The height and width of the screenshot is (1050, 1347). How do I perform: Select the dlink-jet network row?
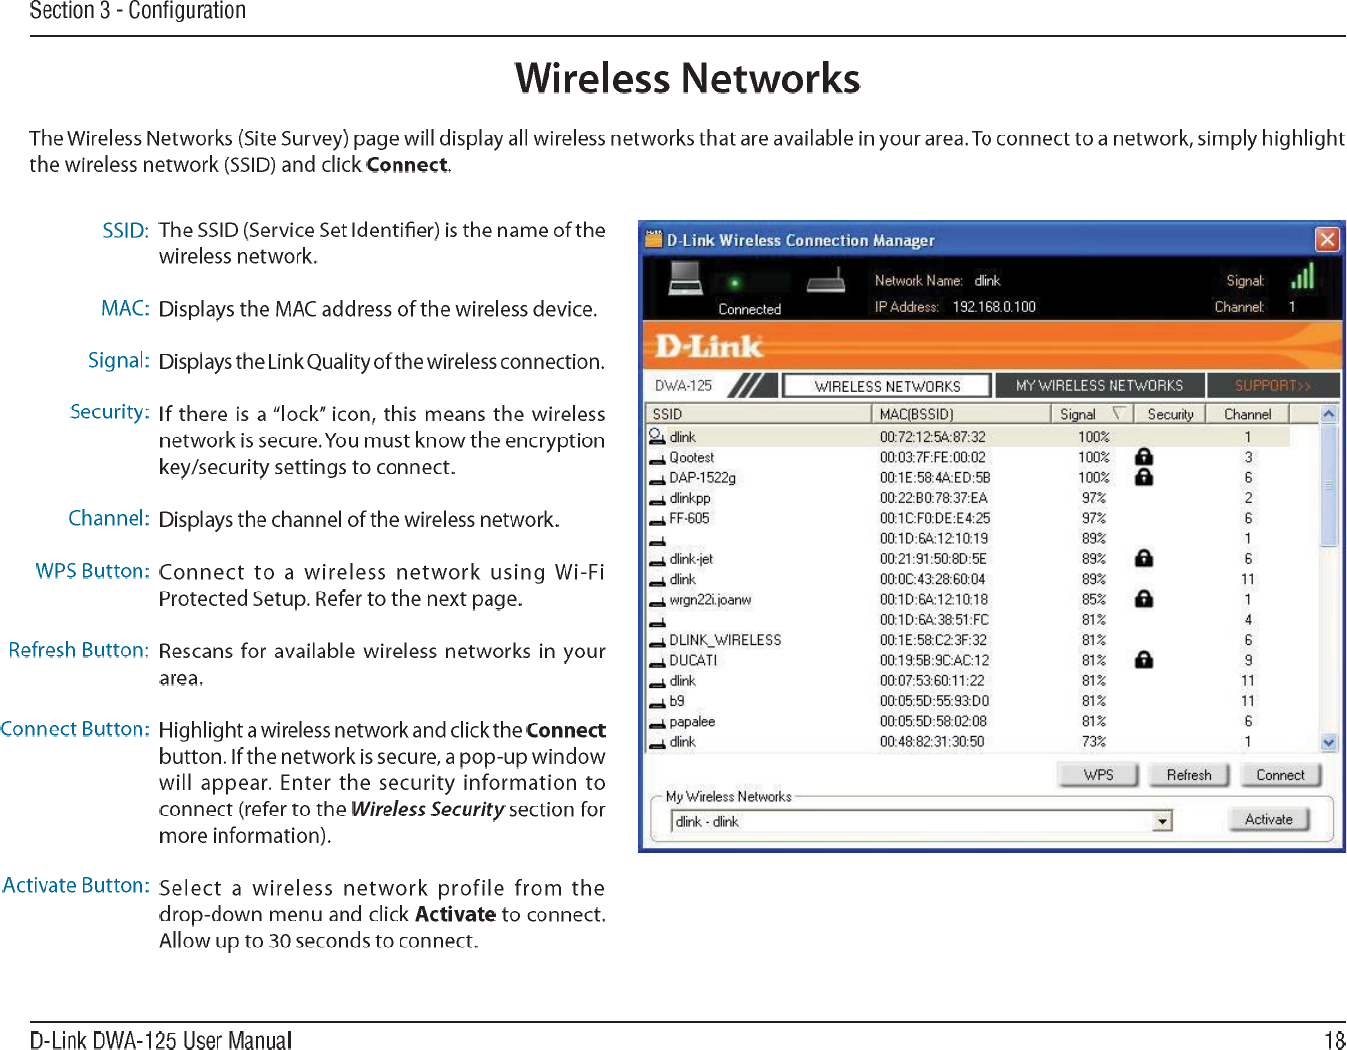[968, 558]
